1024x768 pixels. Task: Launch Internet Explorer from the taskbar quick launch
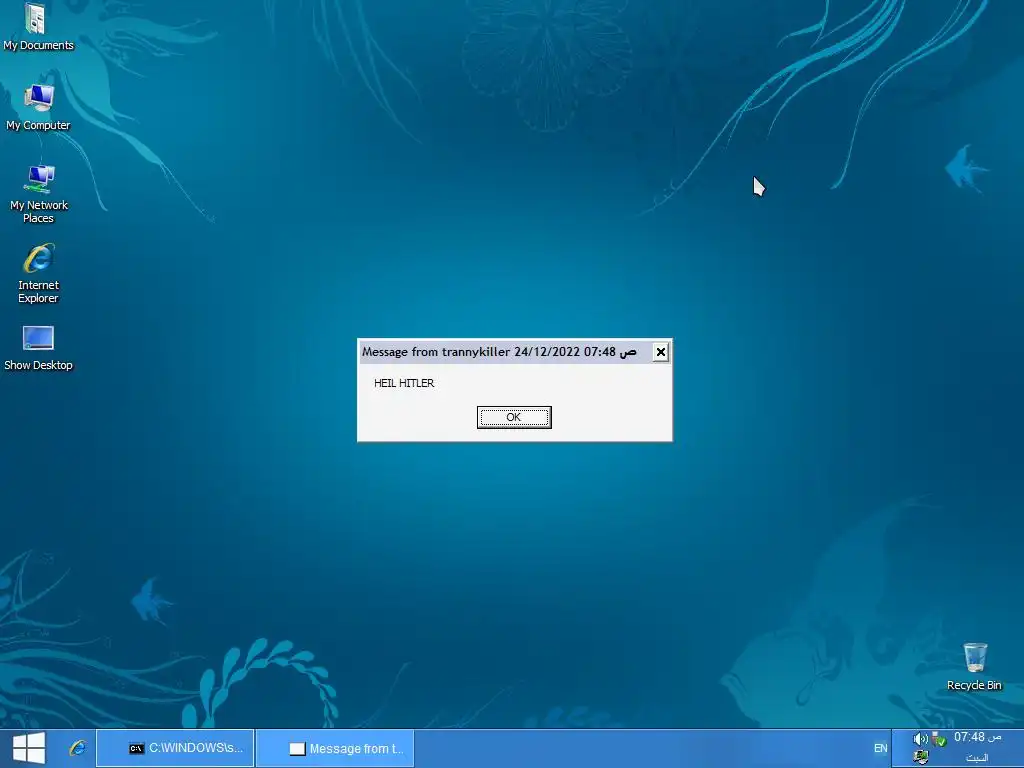[78, 748]
